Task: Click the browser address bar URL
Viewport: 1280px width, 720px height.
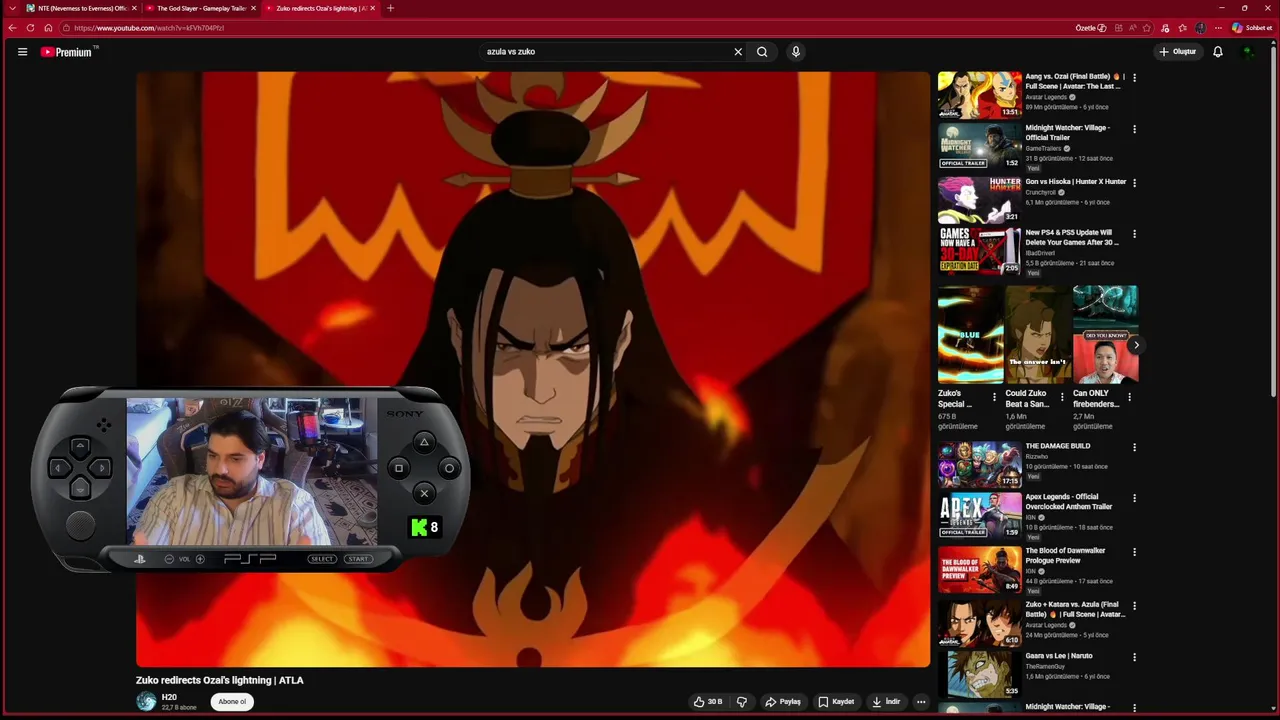Action: (148, 28)
